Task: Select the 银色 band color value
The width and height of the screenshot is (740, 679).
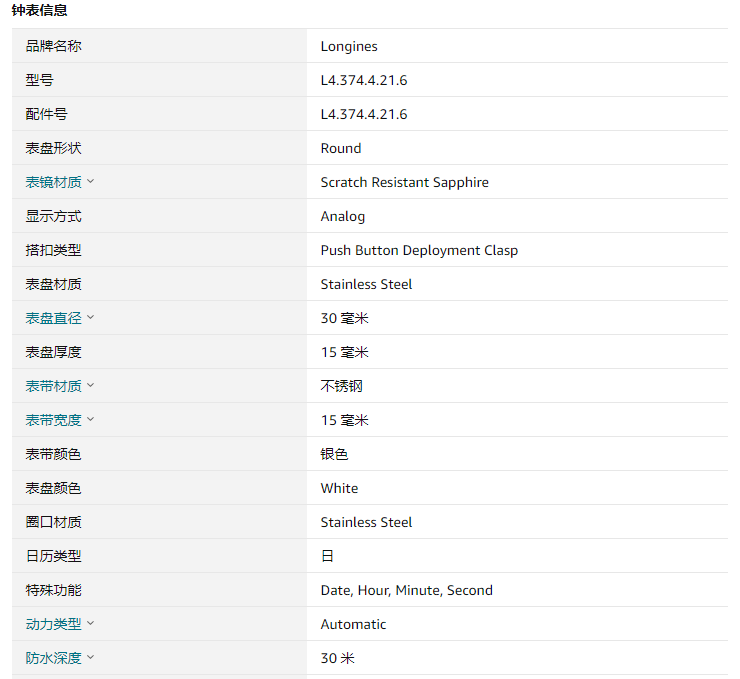Action: [x=334, y=454]
